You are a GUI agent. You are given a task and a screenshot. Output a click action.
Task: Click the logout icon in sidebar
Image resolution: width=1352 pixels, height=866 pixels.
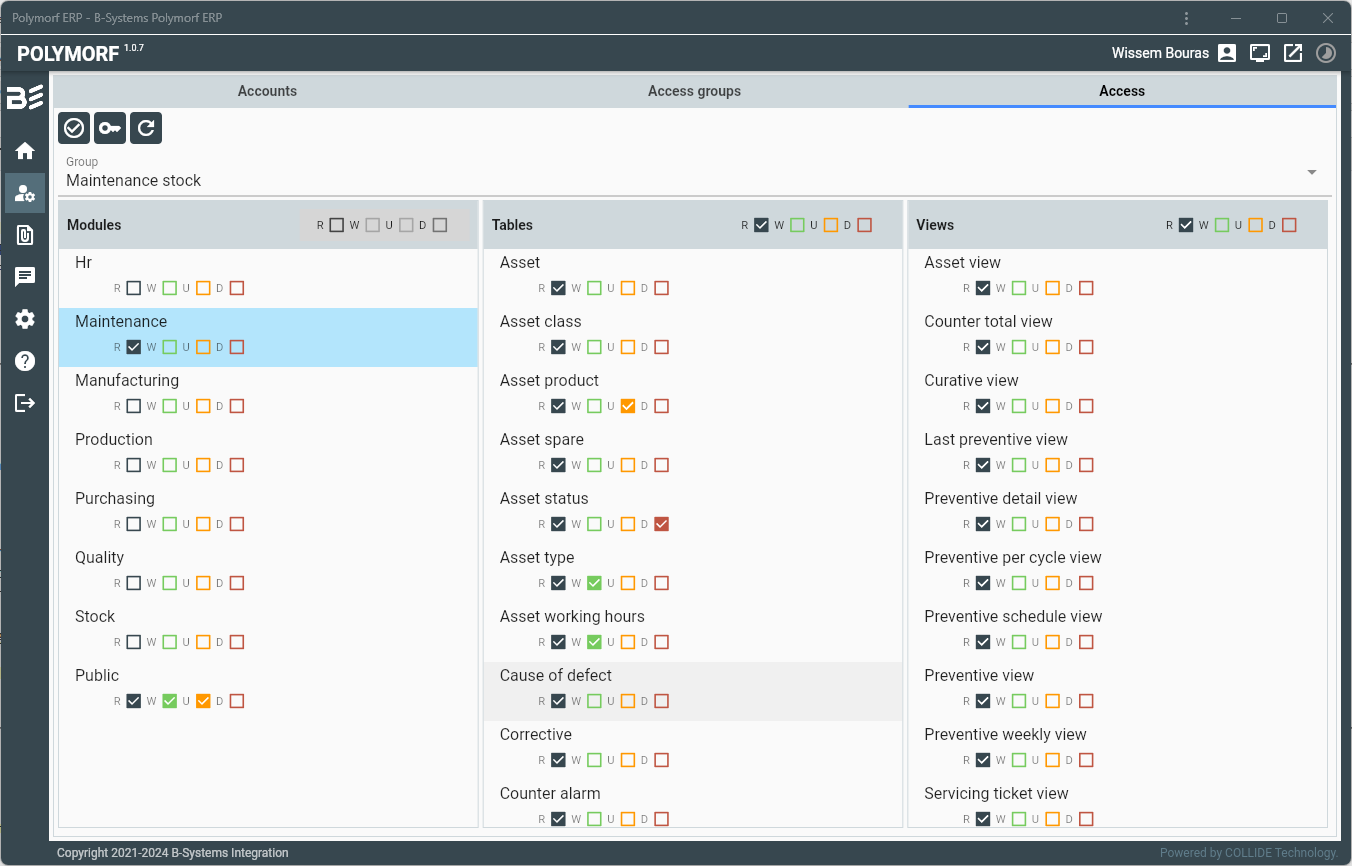25,403
